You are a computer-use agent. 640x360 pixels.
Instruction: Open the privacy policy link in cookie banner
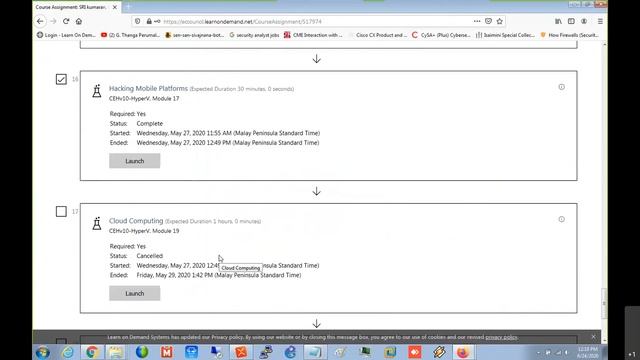501,337
